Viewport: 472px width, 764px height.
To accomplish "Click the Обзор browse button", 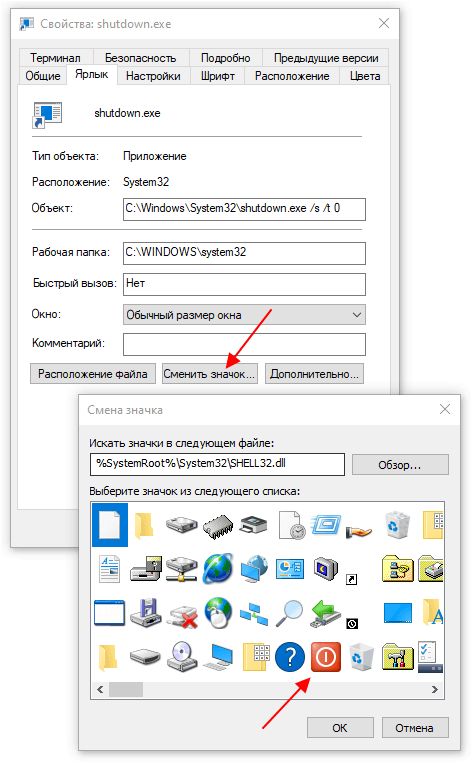I will tap(400, 465).
